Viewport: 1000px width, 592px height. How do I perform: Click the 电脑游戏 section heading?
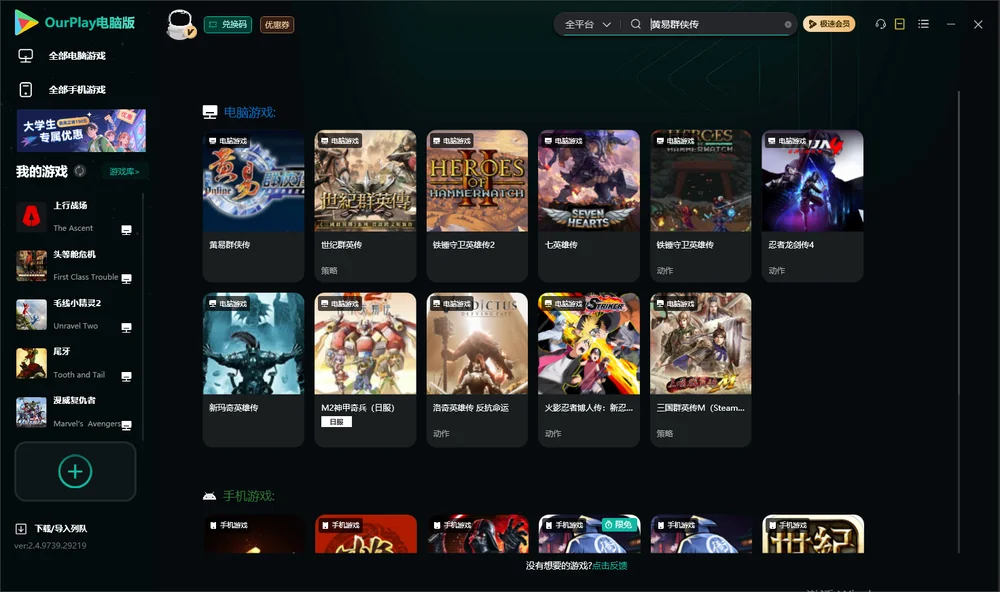249,112
